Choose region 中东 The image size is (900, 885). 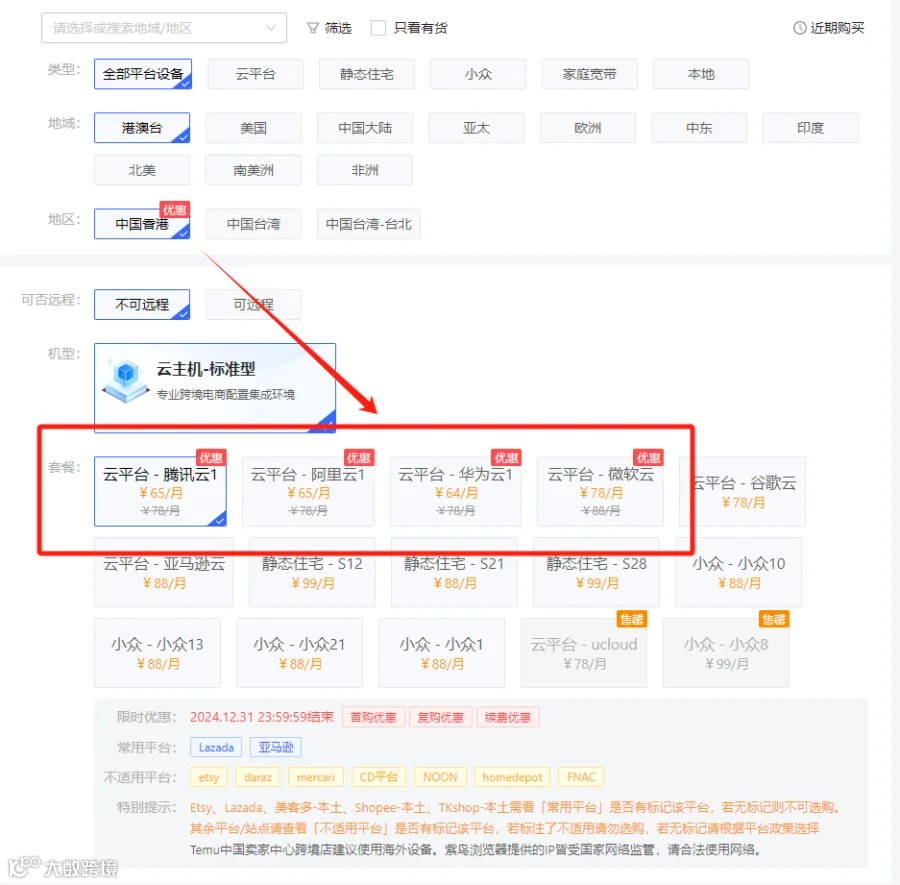pyautogui.click(x=699, y=127)
